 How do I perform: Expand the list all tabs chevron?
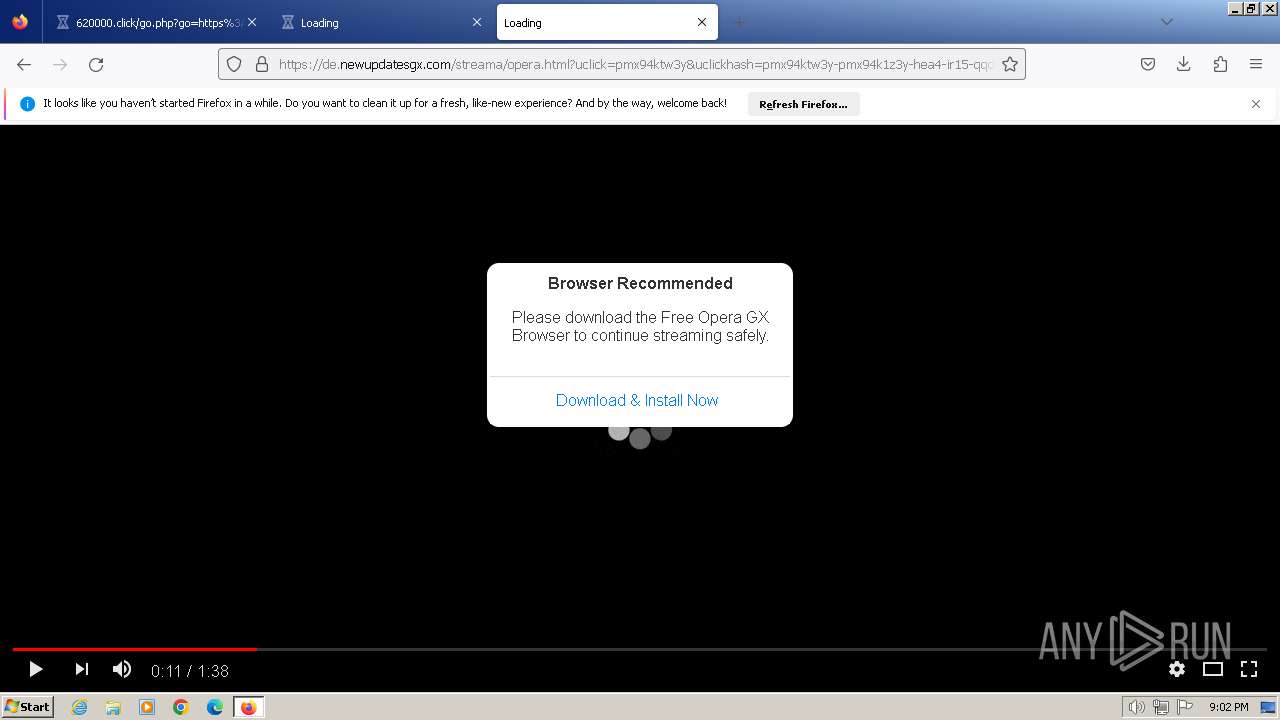1166,22
